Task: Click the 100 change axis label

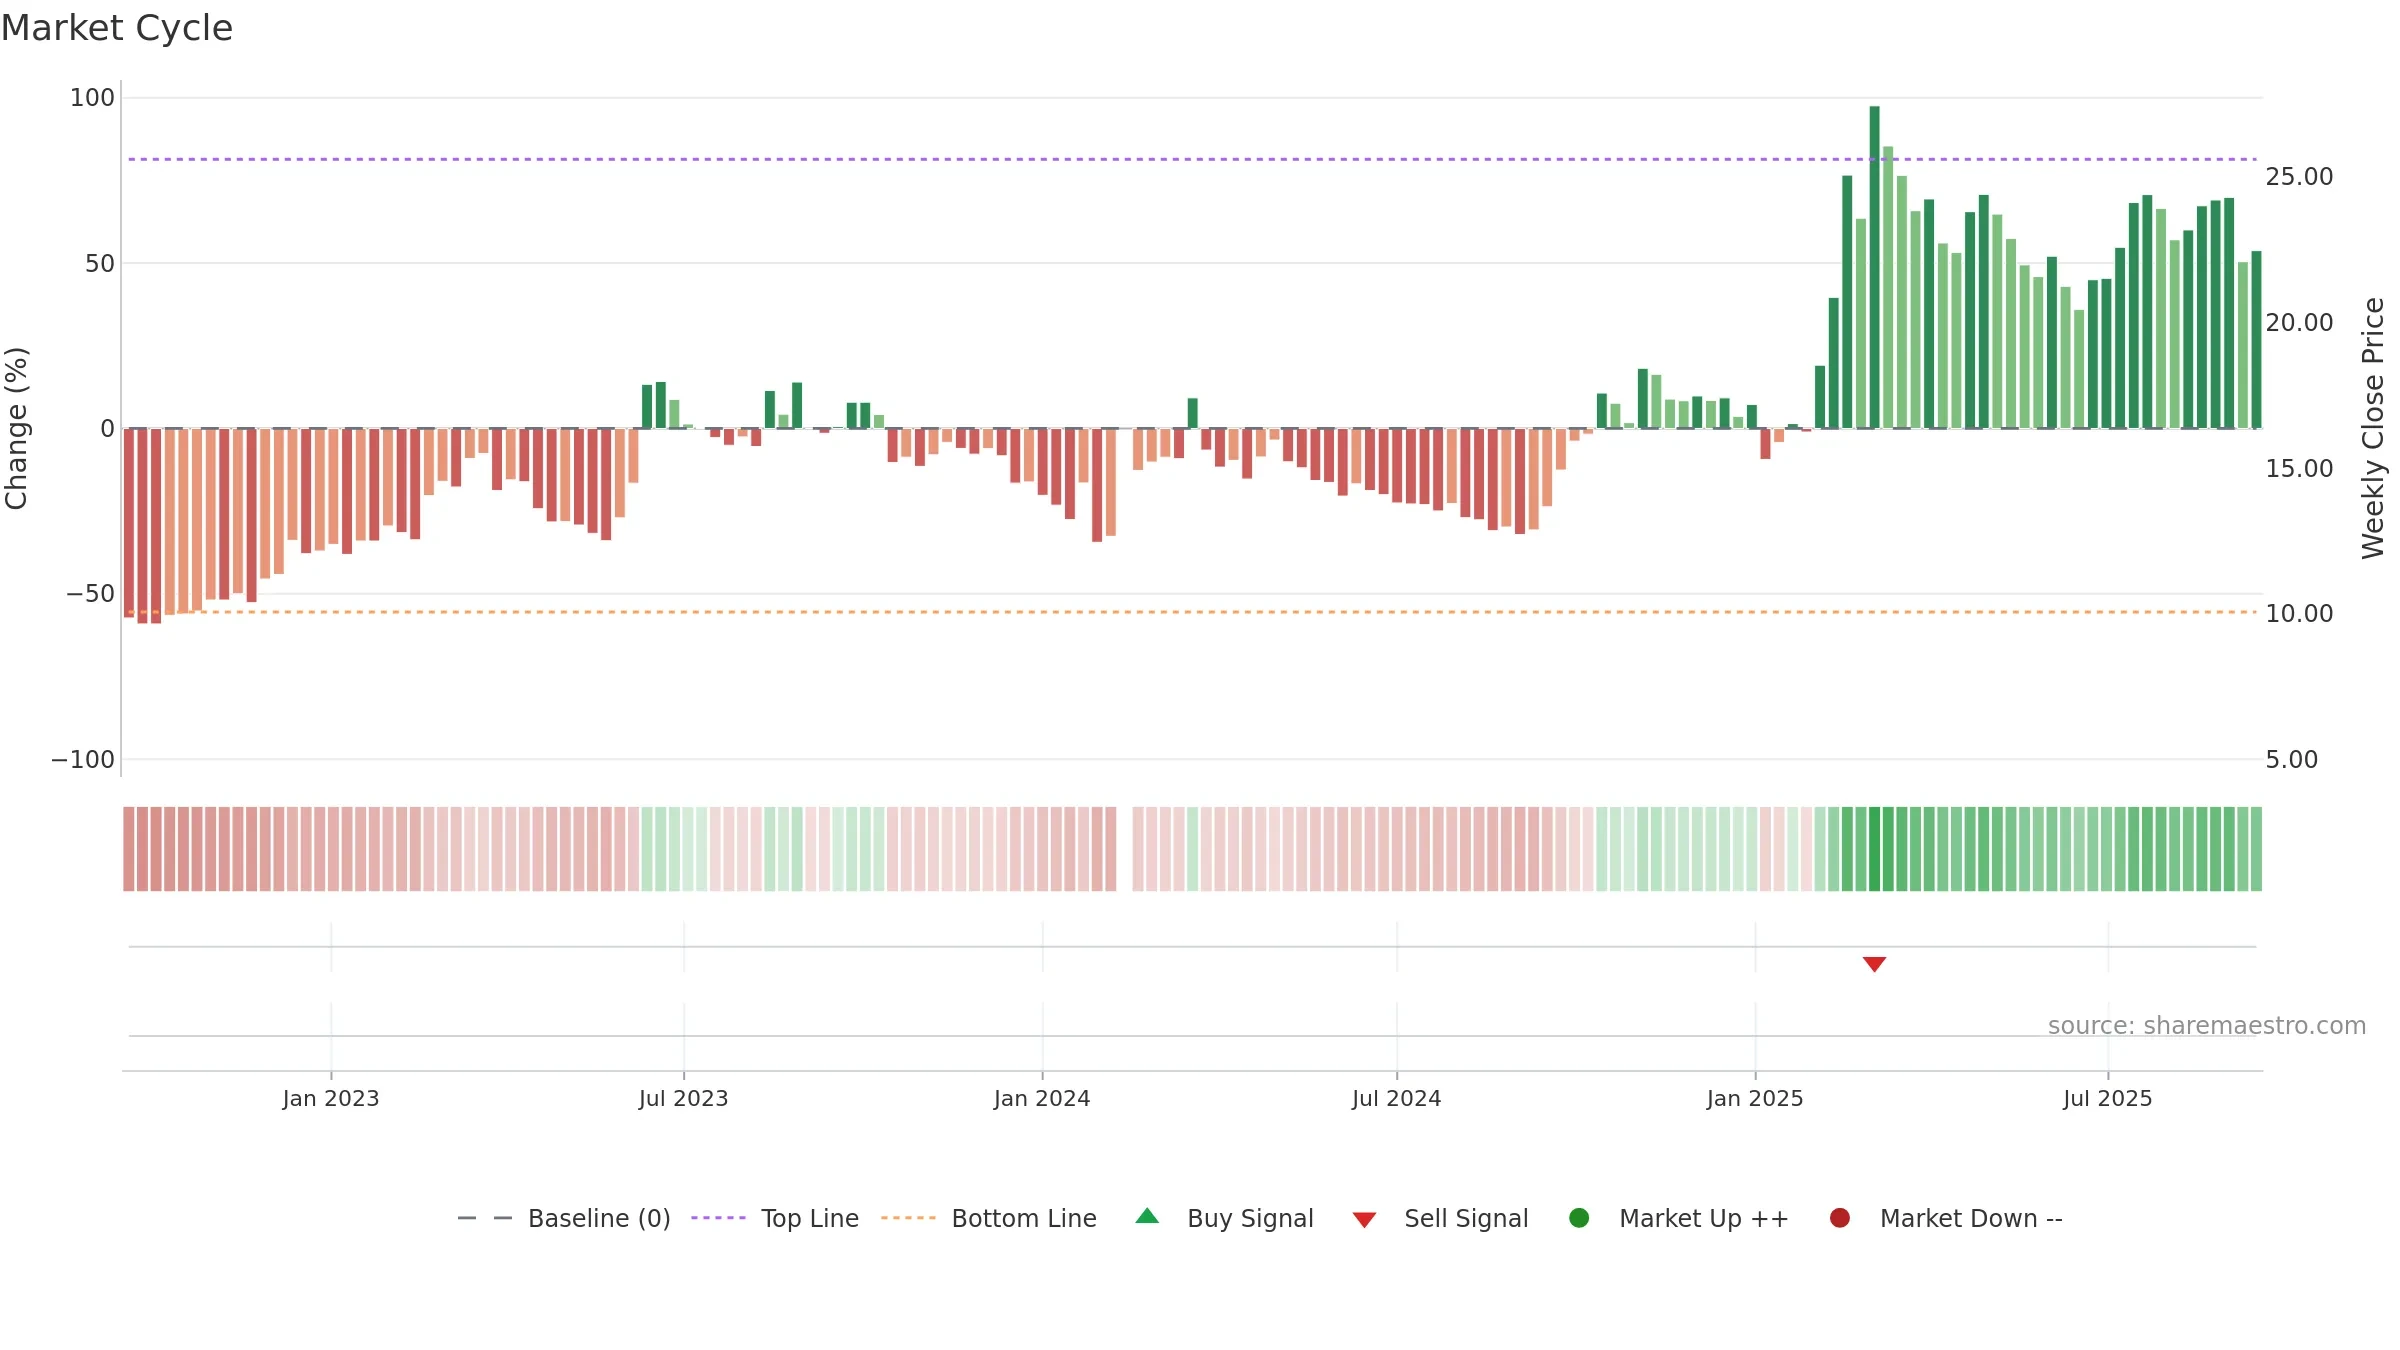Action: 92,98
